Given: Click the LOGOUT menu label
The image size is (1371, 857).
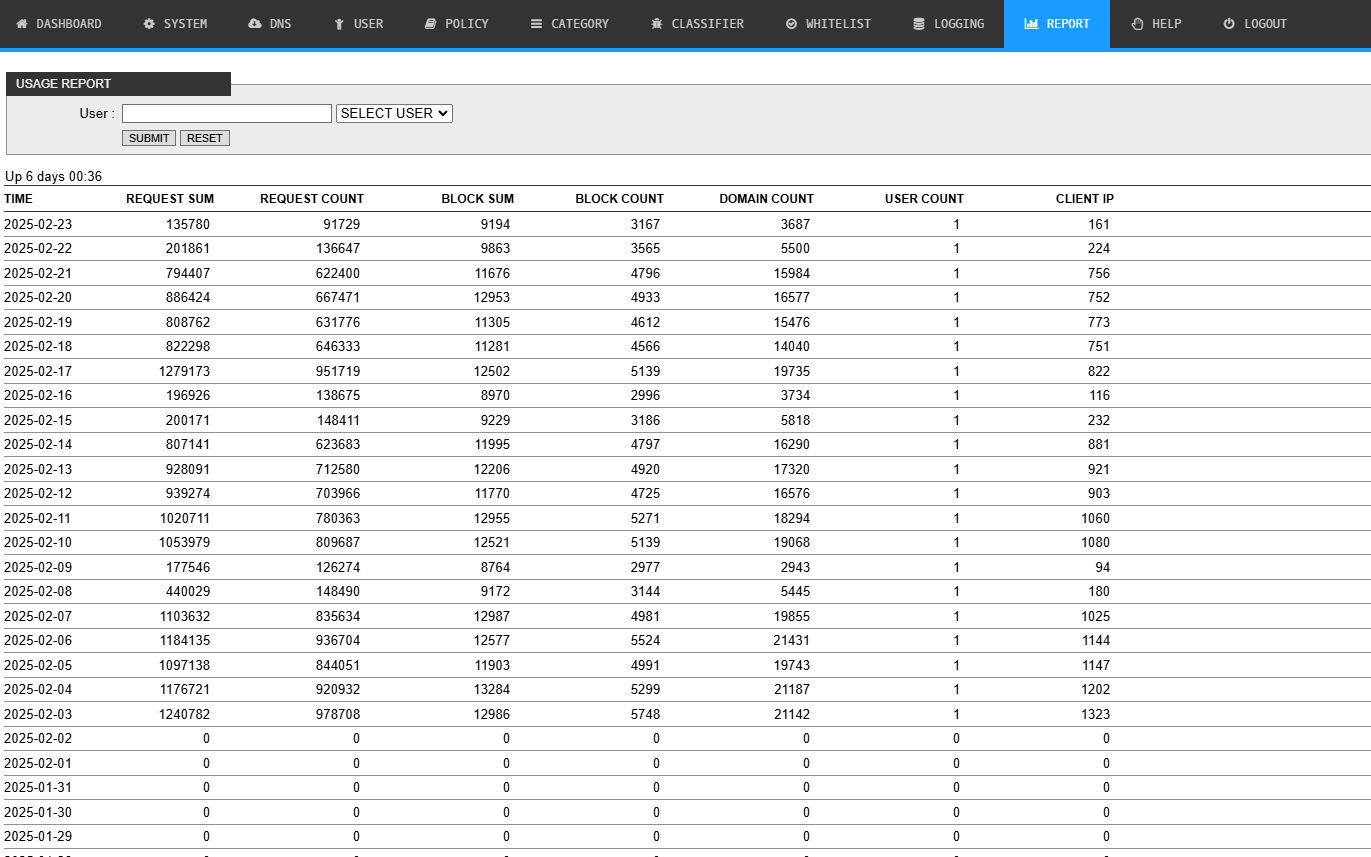Looking at the screenshot, I should pos(1266,24).
